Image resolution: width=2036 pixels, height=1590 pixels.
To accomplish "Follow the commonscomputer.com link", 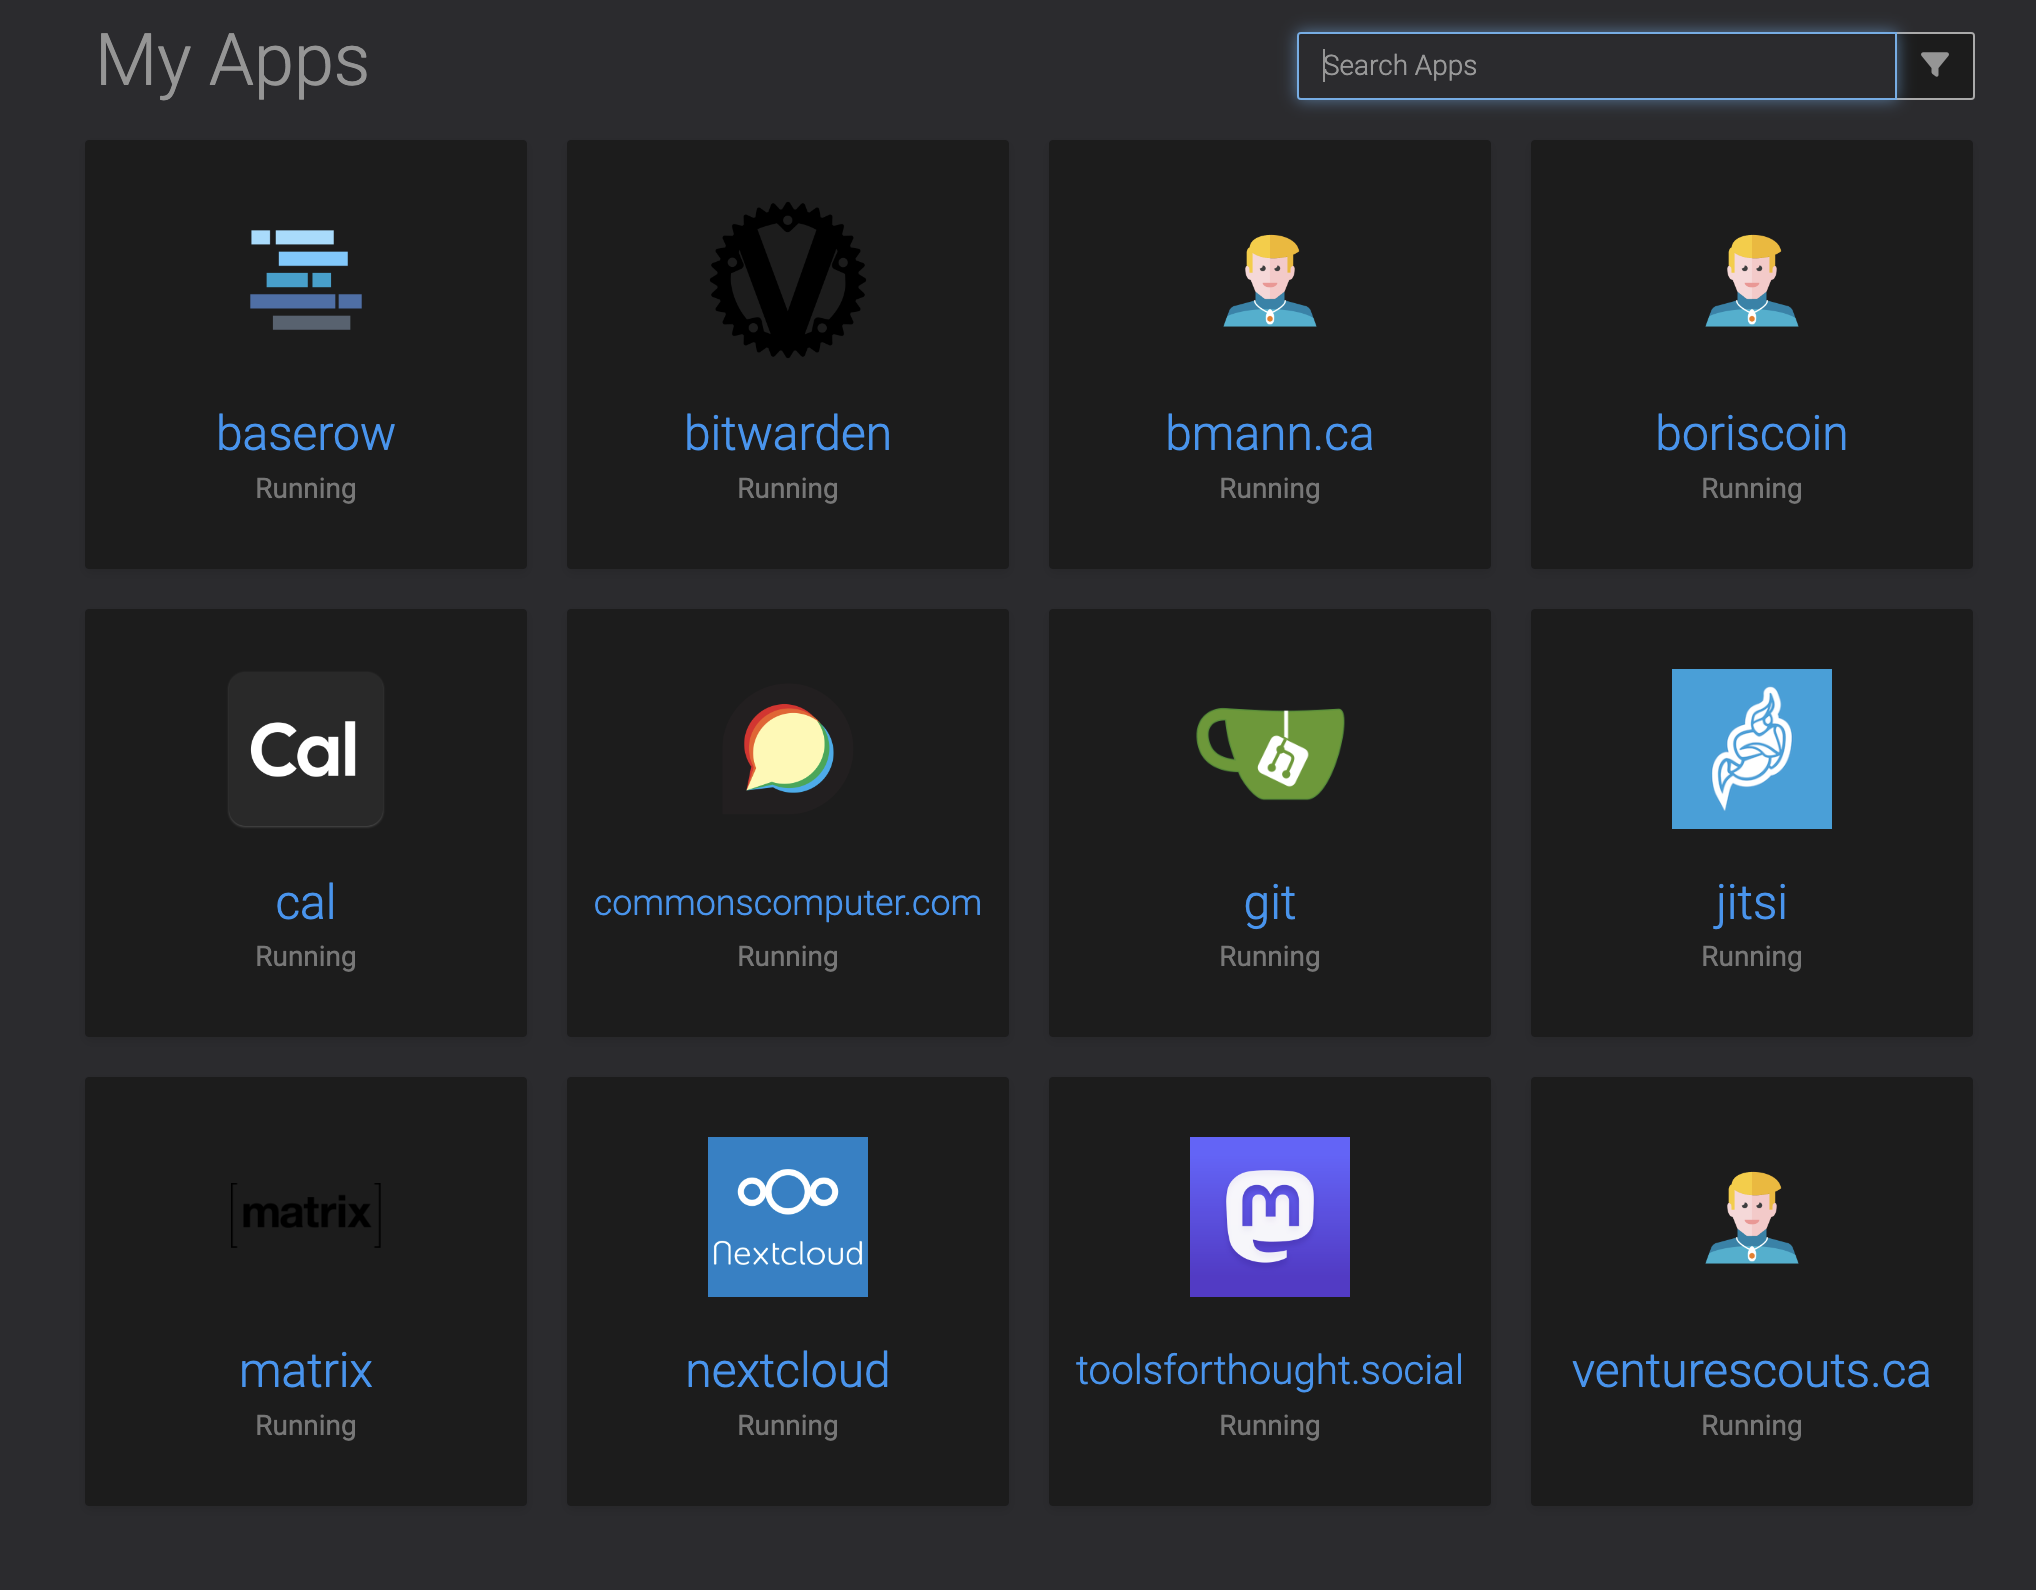I will pos(788,902).
